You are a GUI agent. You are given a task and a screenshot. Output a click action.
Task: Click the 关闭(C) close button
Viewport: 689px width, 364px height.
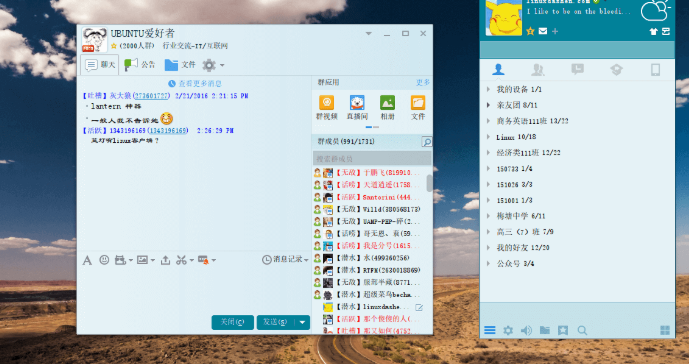click(x=232, y=322)
